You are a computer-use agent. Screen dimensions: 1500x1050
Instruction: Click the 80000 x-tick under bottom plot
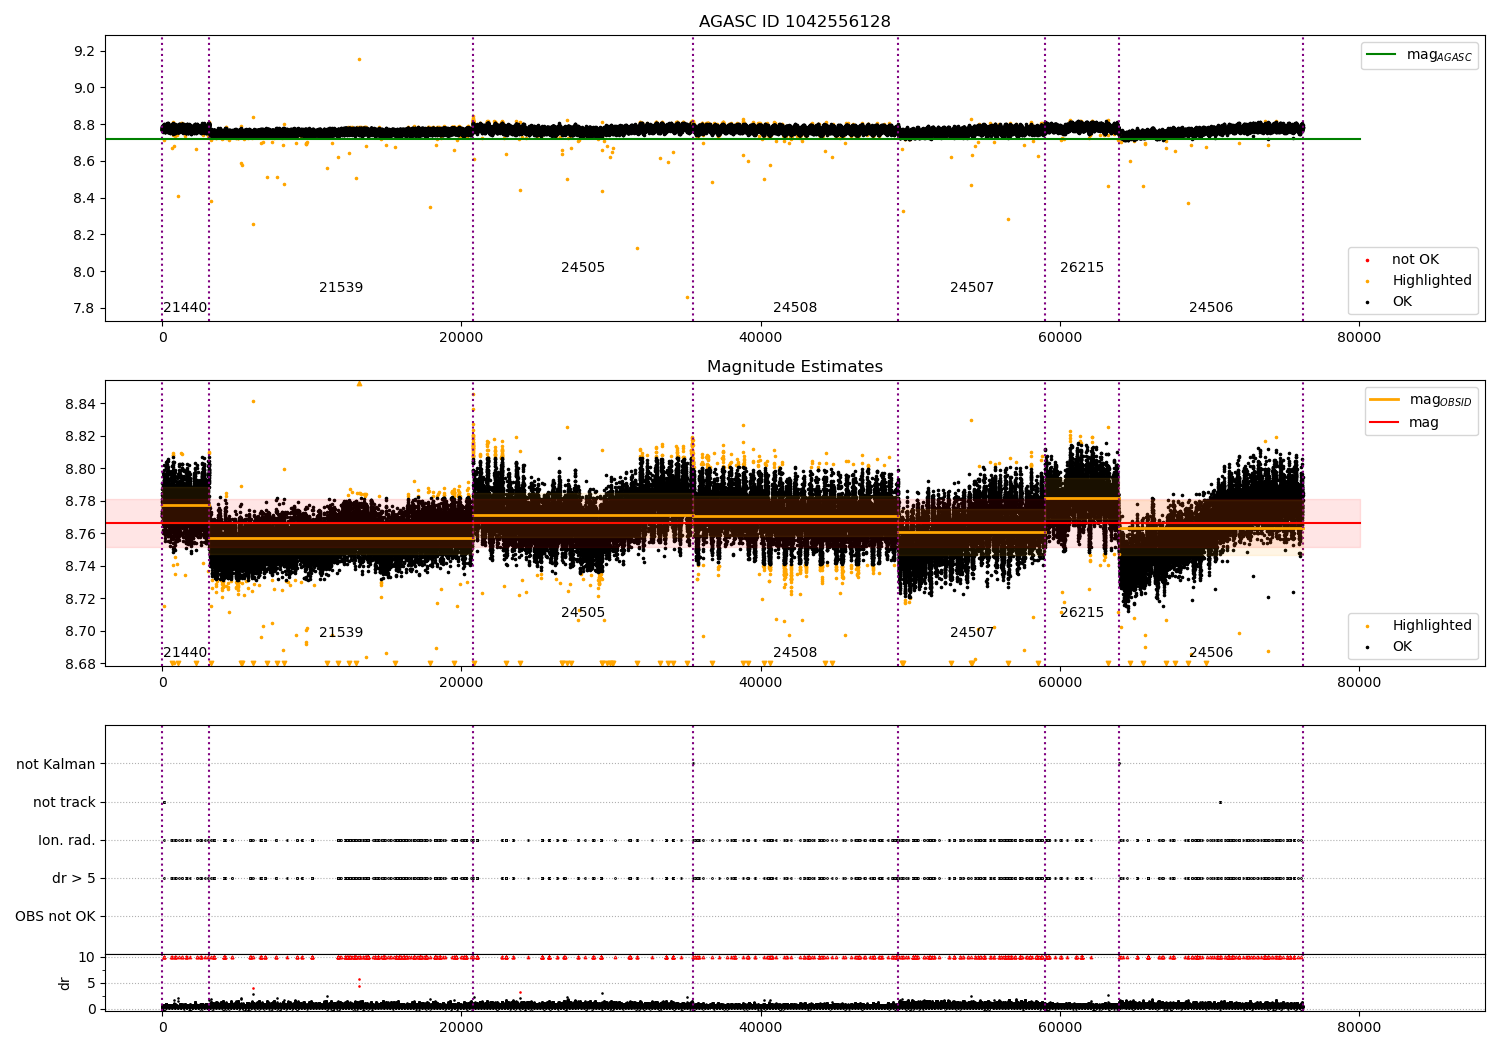click(1359, 1027)
